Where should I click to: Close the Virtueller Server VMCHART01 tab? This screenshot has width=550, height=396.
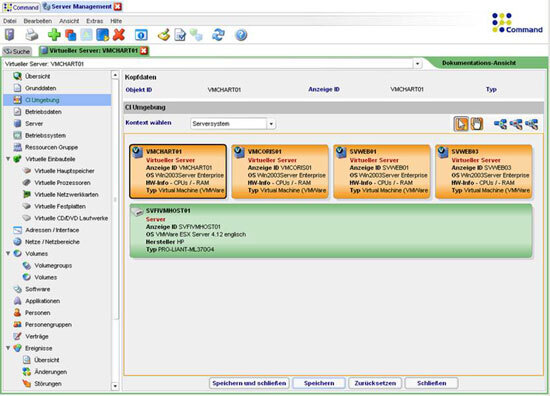click(144, 51)
